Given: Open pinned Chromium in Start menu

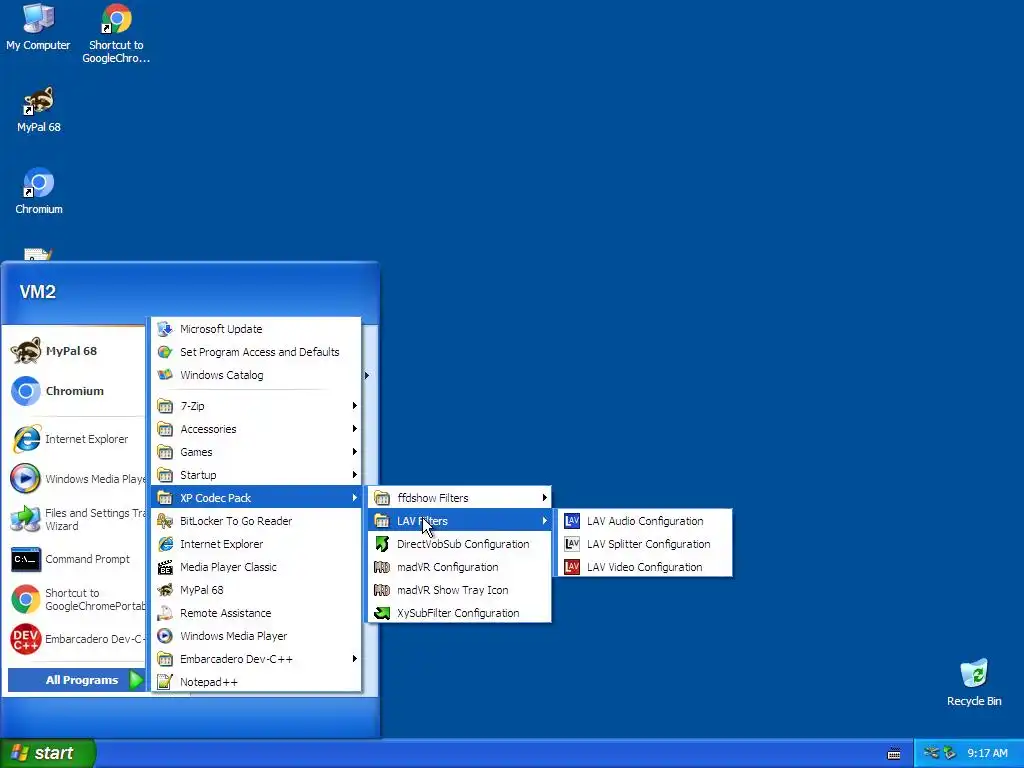Looking at the screenshot, I should (76, 391).
